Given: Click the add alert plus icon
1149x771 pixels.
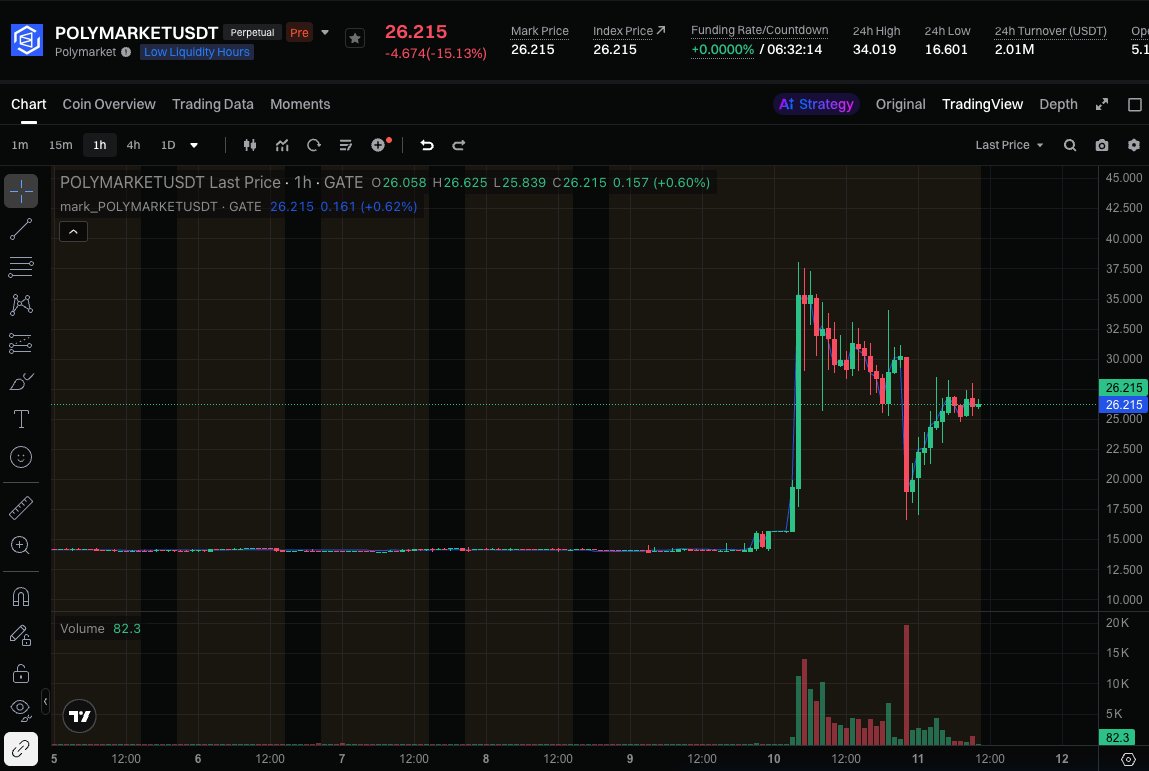Looking at the screenshot, I should click(379, 145).
